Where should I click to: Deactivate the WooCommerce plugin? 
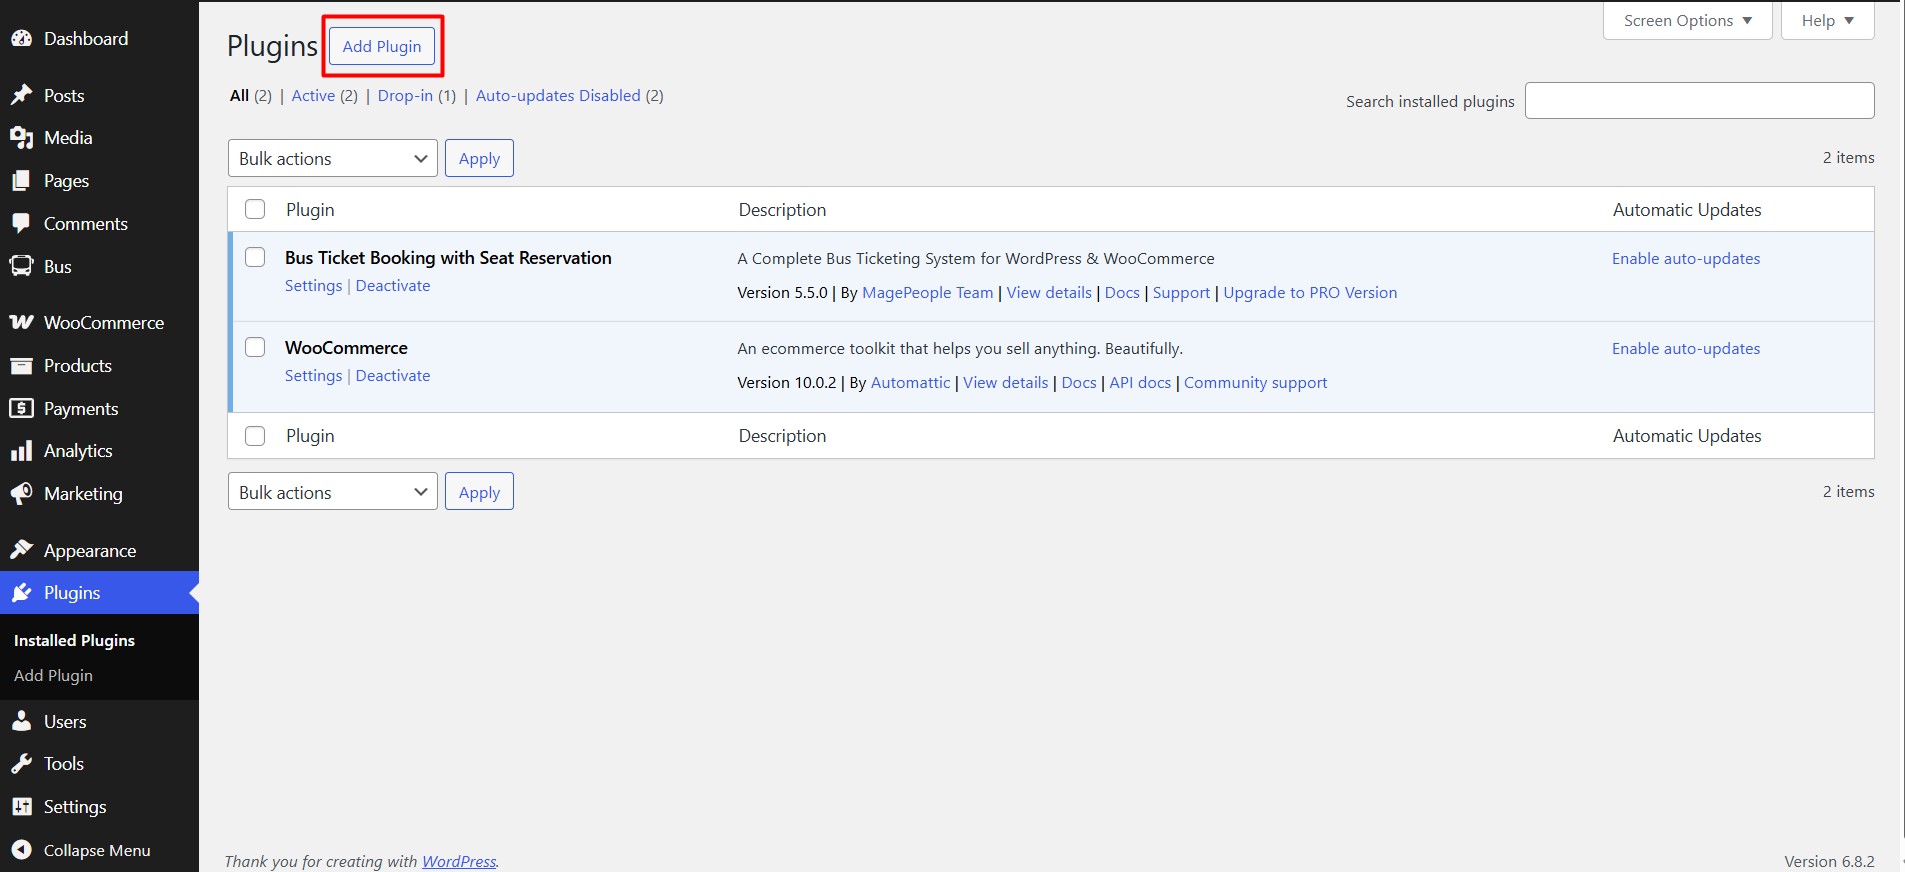(393, 376)
